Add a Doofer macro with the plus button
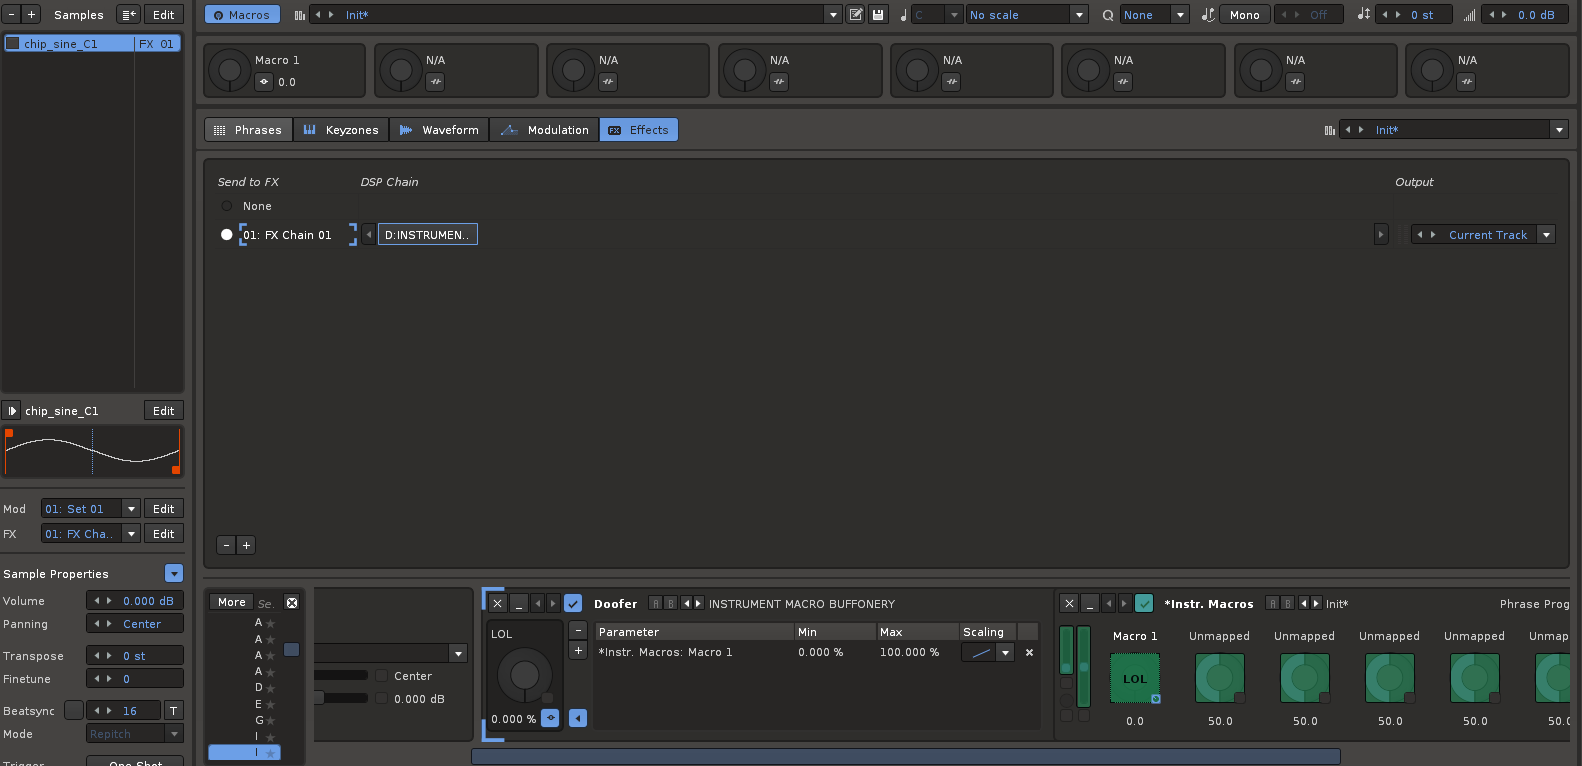 click(578, 650)
